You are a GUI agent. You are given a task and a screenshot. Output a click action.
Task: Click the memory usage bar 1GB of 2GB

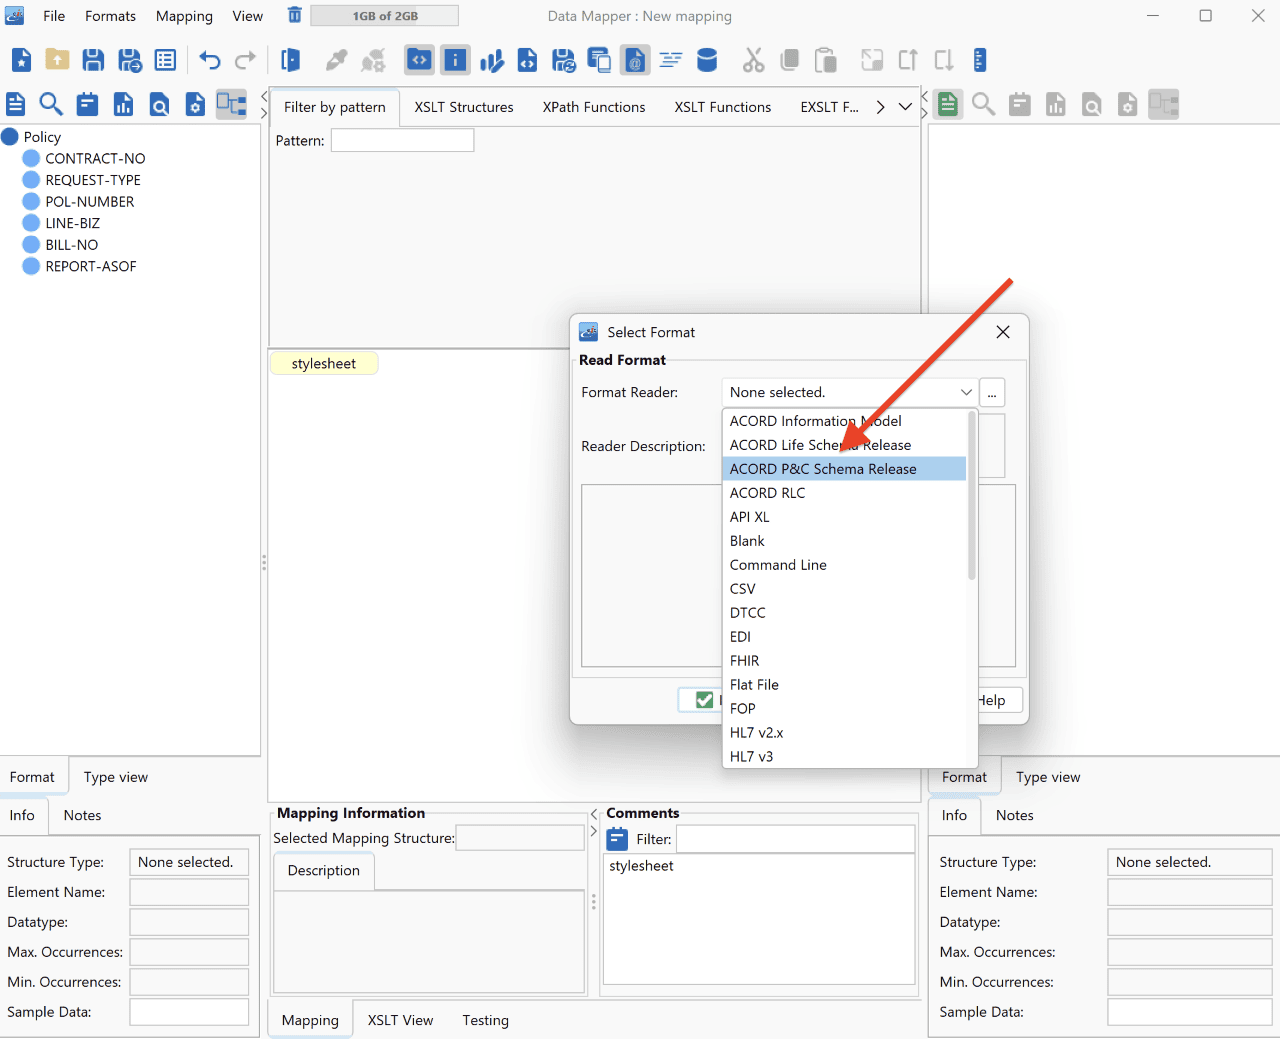[385, 16]
